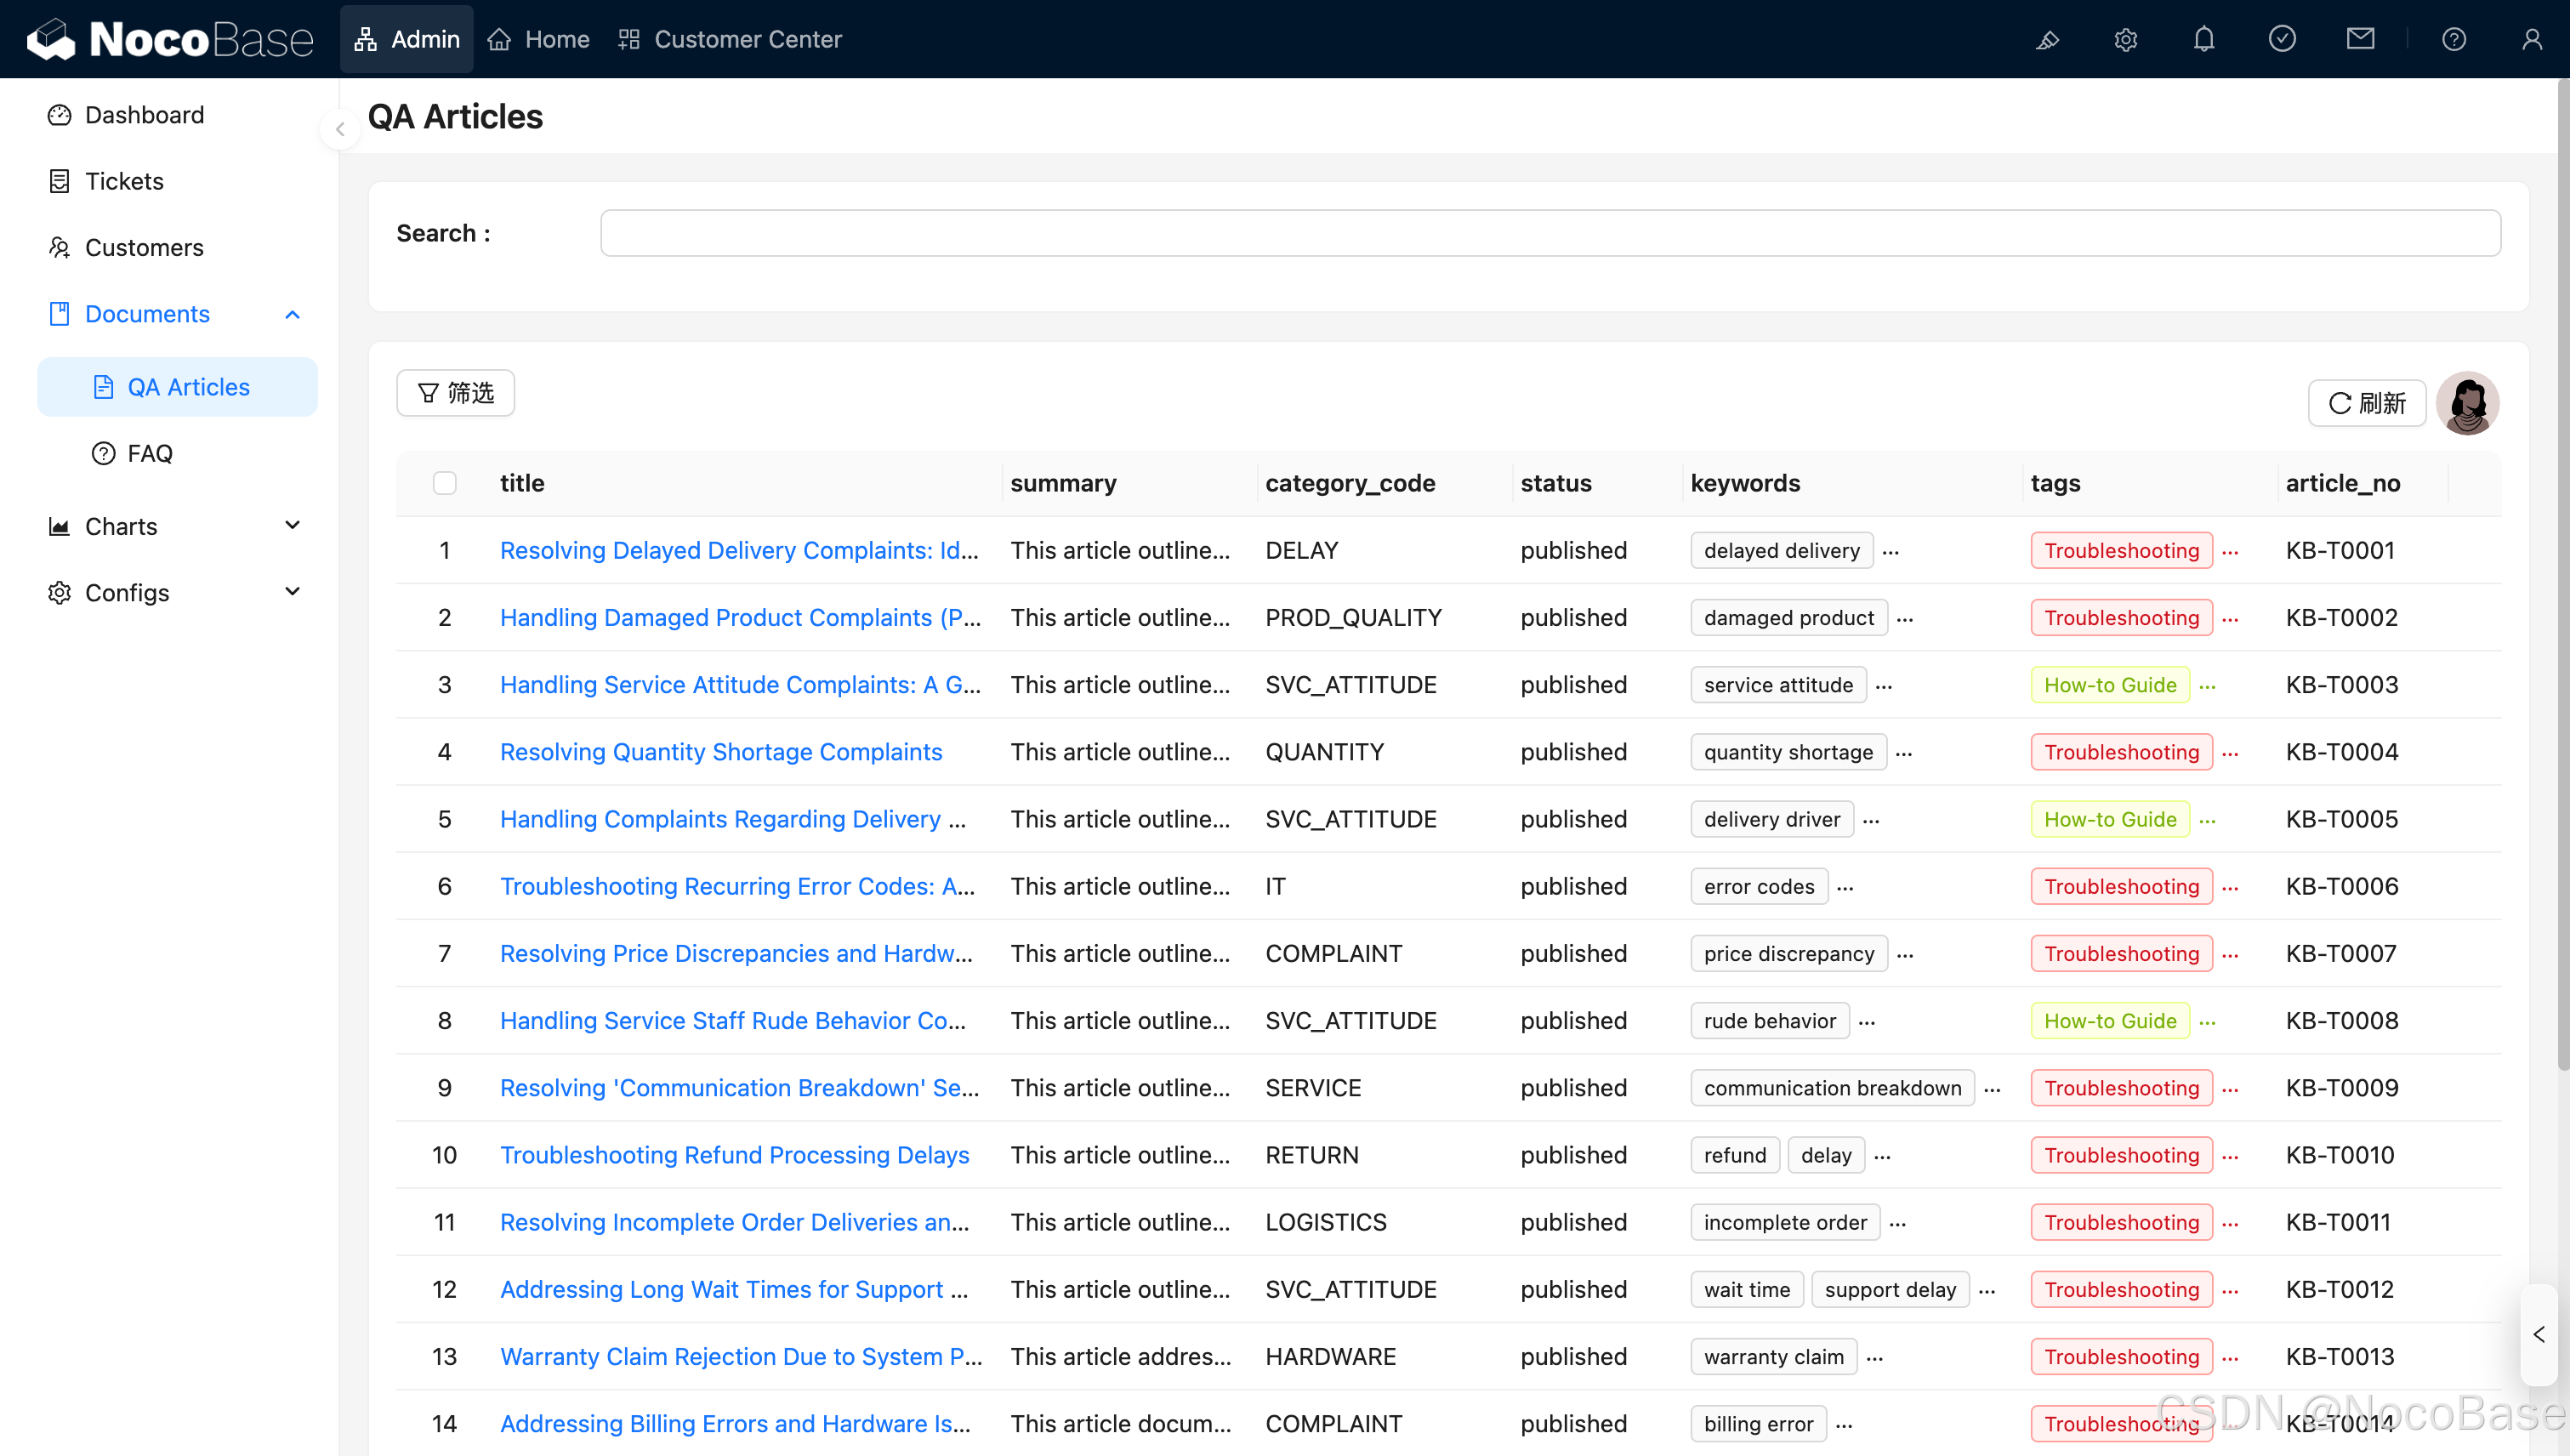Open the notifications bell

(x=2204, y=39)
